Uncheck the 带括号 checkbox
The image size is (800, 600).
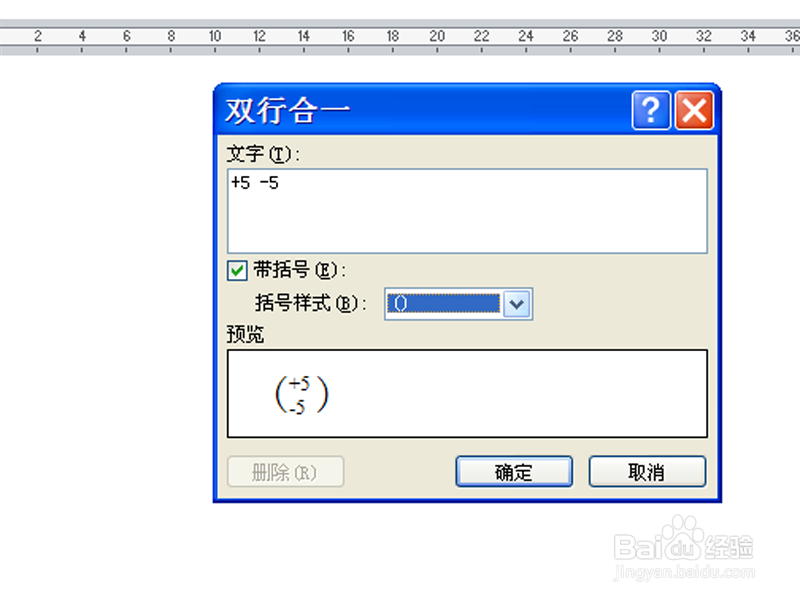[237, 270]
